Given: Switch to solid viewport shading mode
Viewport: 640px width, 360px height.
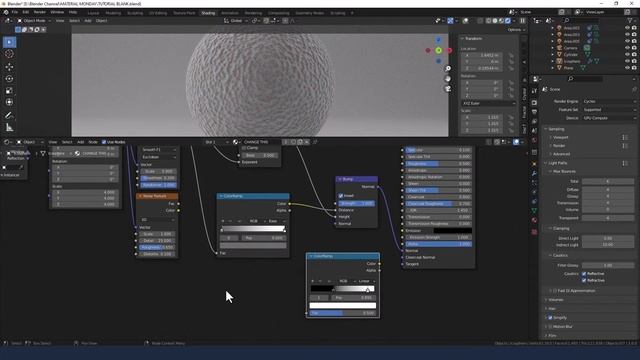Looking at the screenshot, I should [495, 20].
